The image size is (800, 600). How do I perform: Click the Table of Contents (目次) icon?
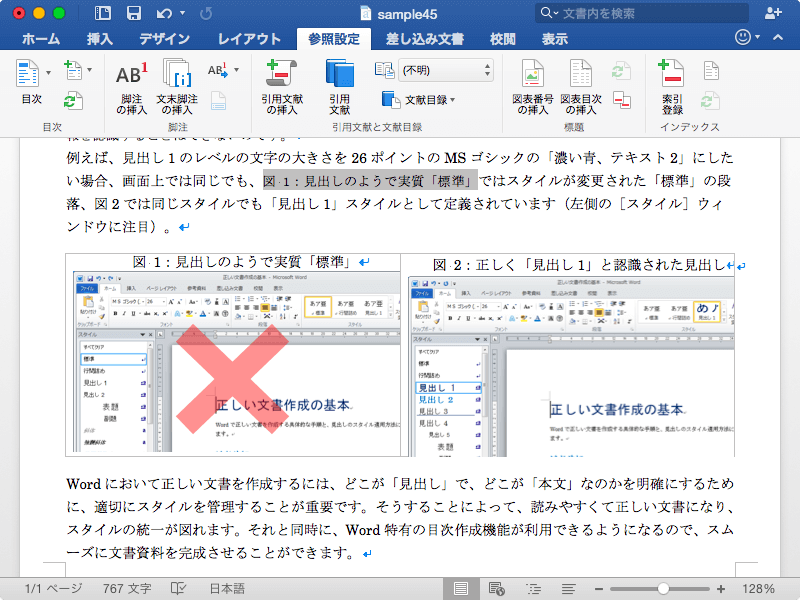pos(28,73)
